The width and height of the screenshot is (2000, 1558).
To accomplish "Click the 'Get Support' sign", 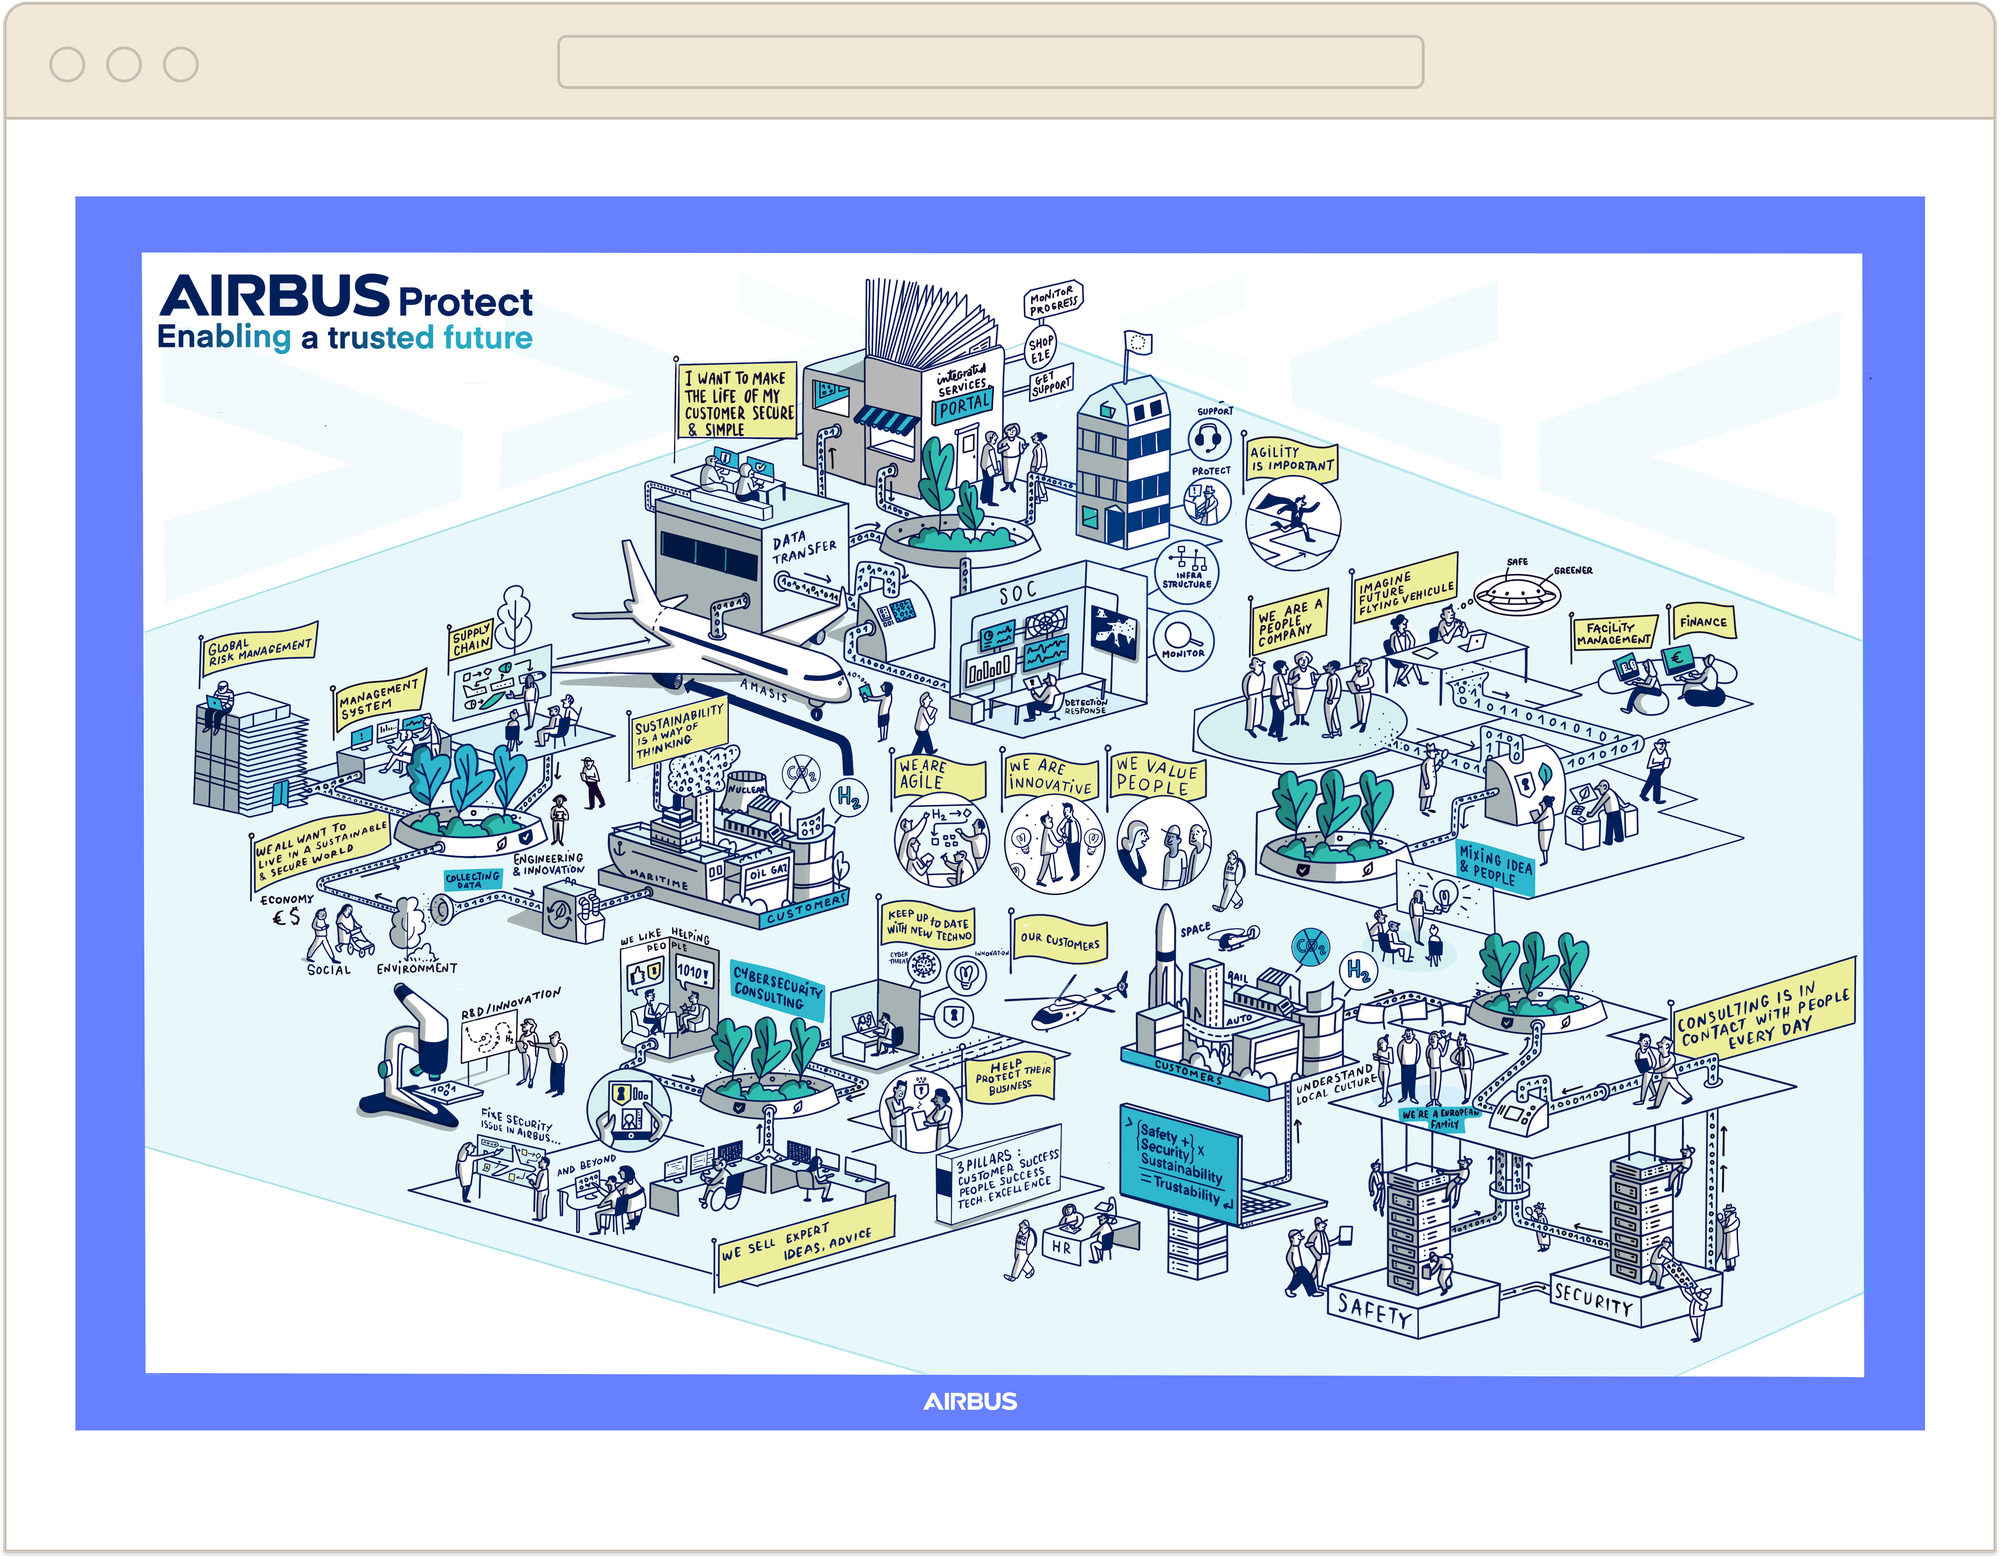I will pyautogui.click(x=1052, y=383).
